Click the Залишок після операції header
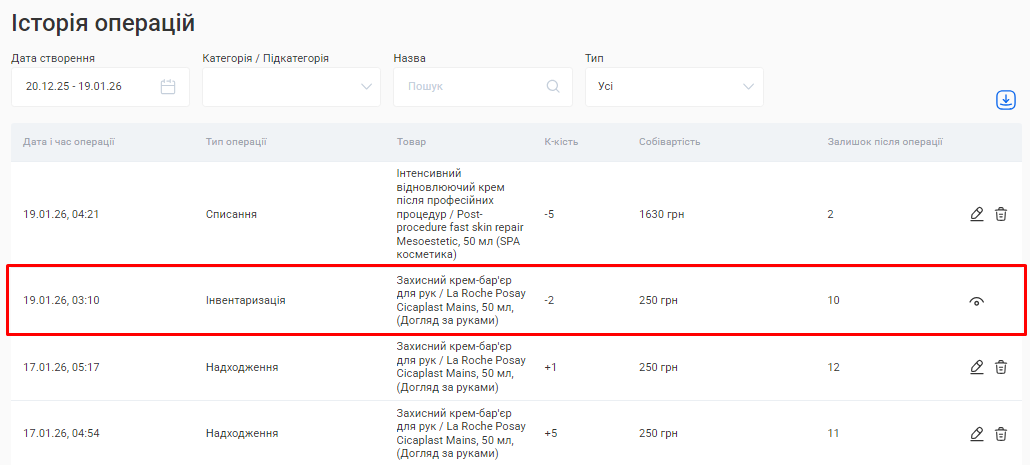 [884, 142]
